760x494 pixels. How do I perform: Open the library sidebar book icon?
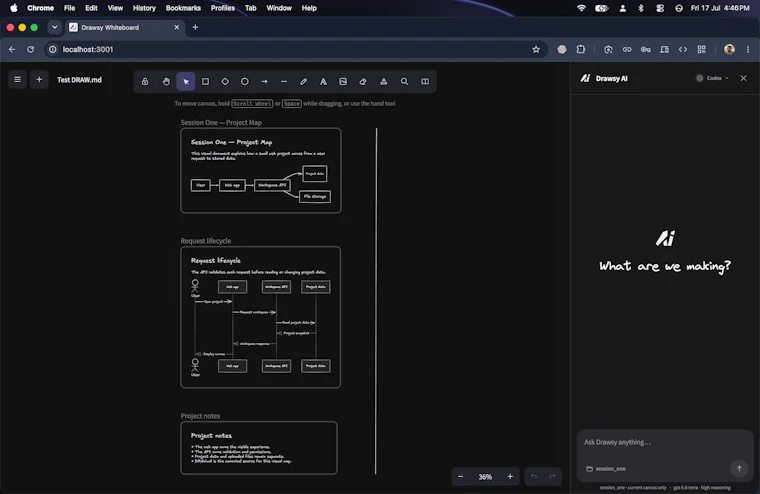(x=425, y=81)
